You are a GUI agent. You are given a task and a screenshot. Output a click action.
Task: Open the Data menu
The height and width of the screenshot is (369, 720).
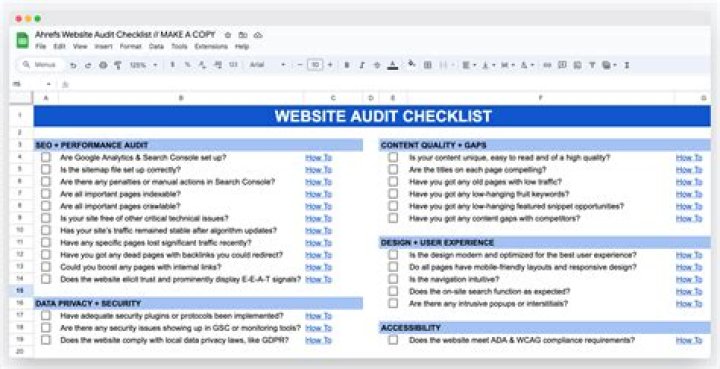click(156, 46)
